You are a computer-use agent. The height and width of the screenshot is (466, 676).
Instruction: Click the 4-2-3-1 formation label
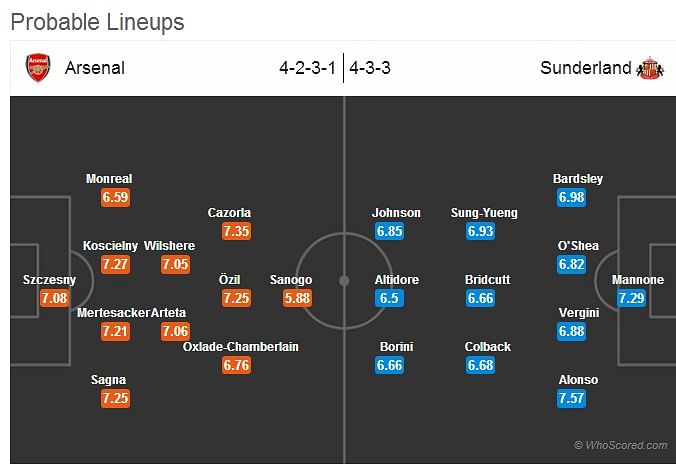pyautogui.click(x=307, y=68)
